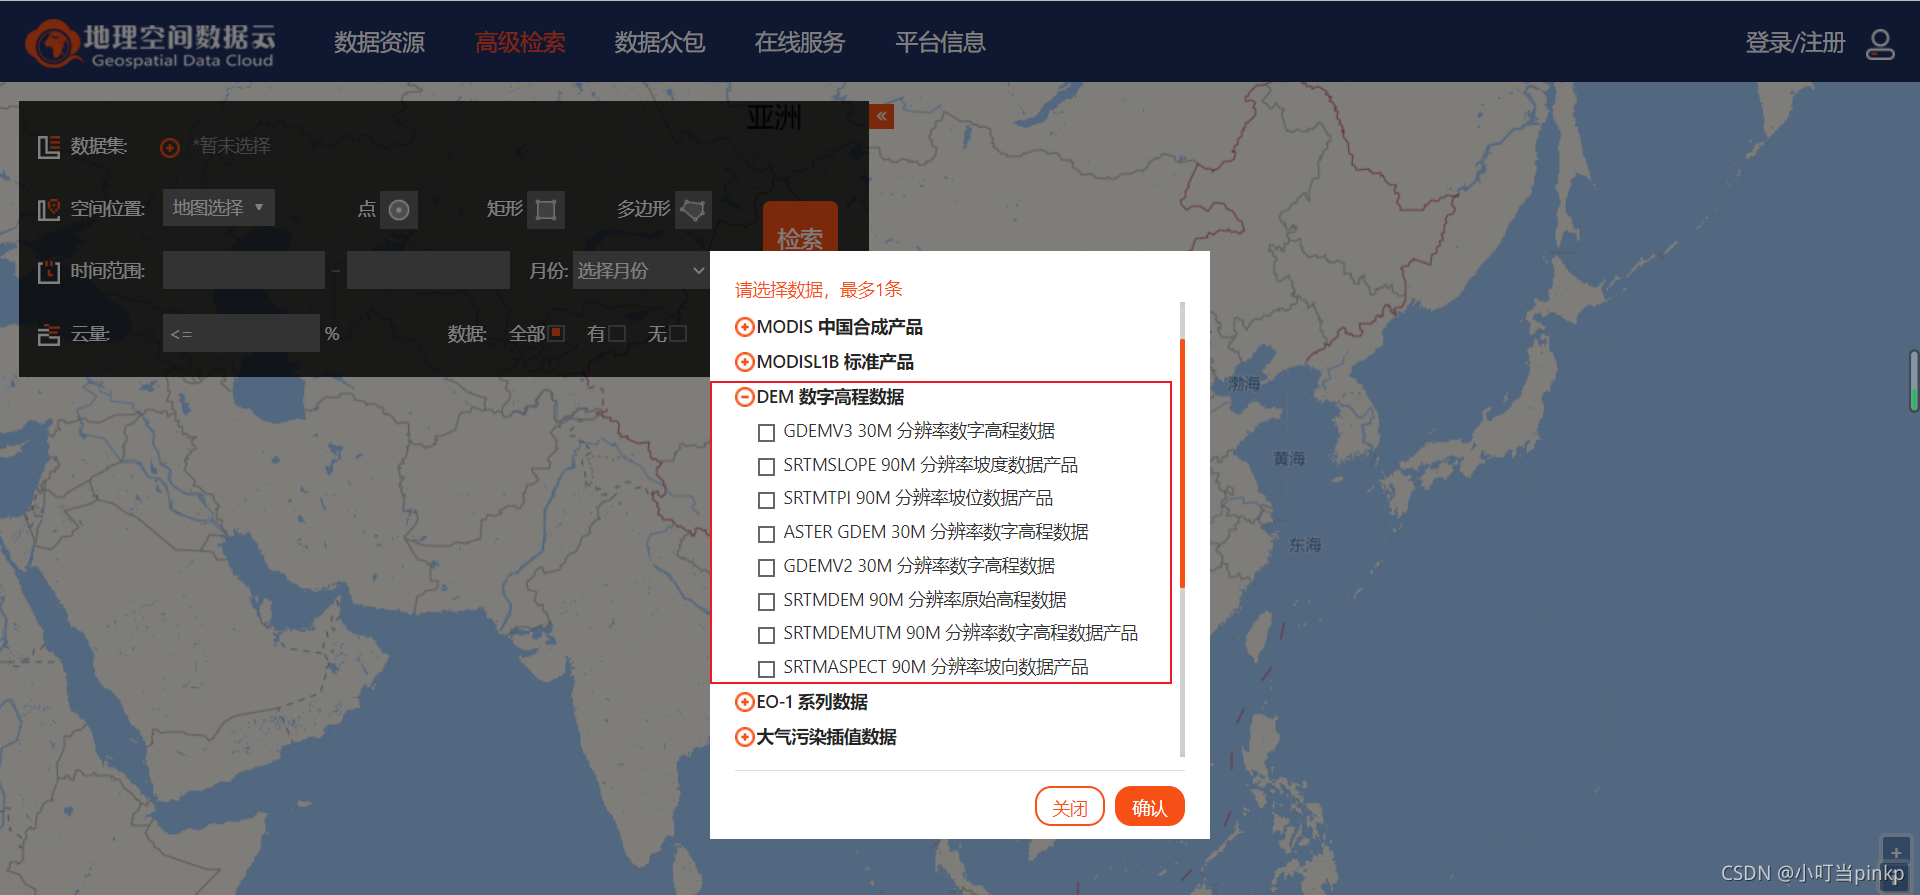The image size is (1920, 895).
Task: Open 平台信息 navigation menu
Action: point(940,43)
